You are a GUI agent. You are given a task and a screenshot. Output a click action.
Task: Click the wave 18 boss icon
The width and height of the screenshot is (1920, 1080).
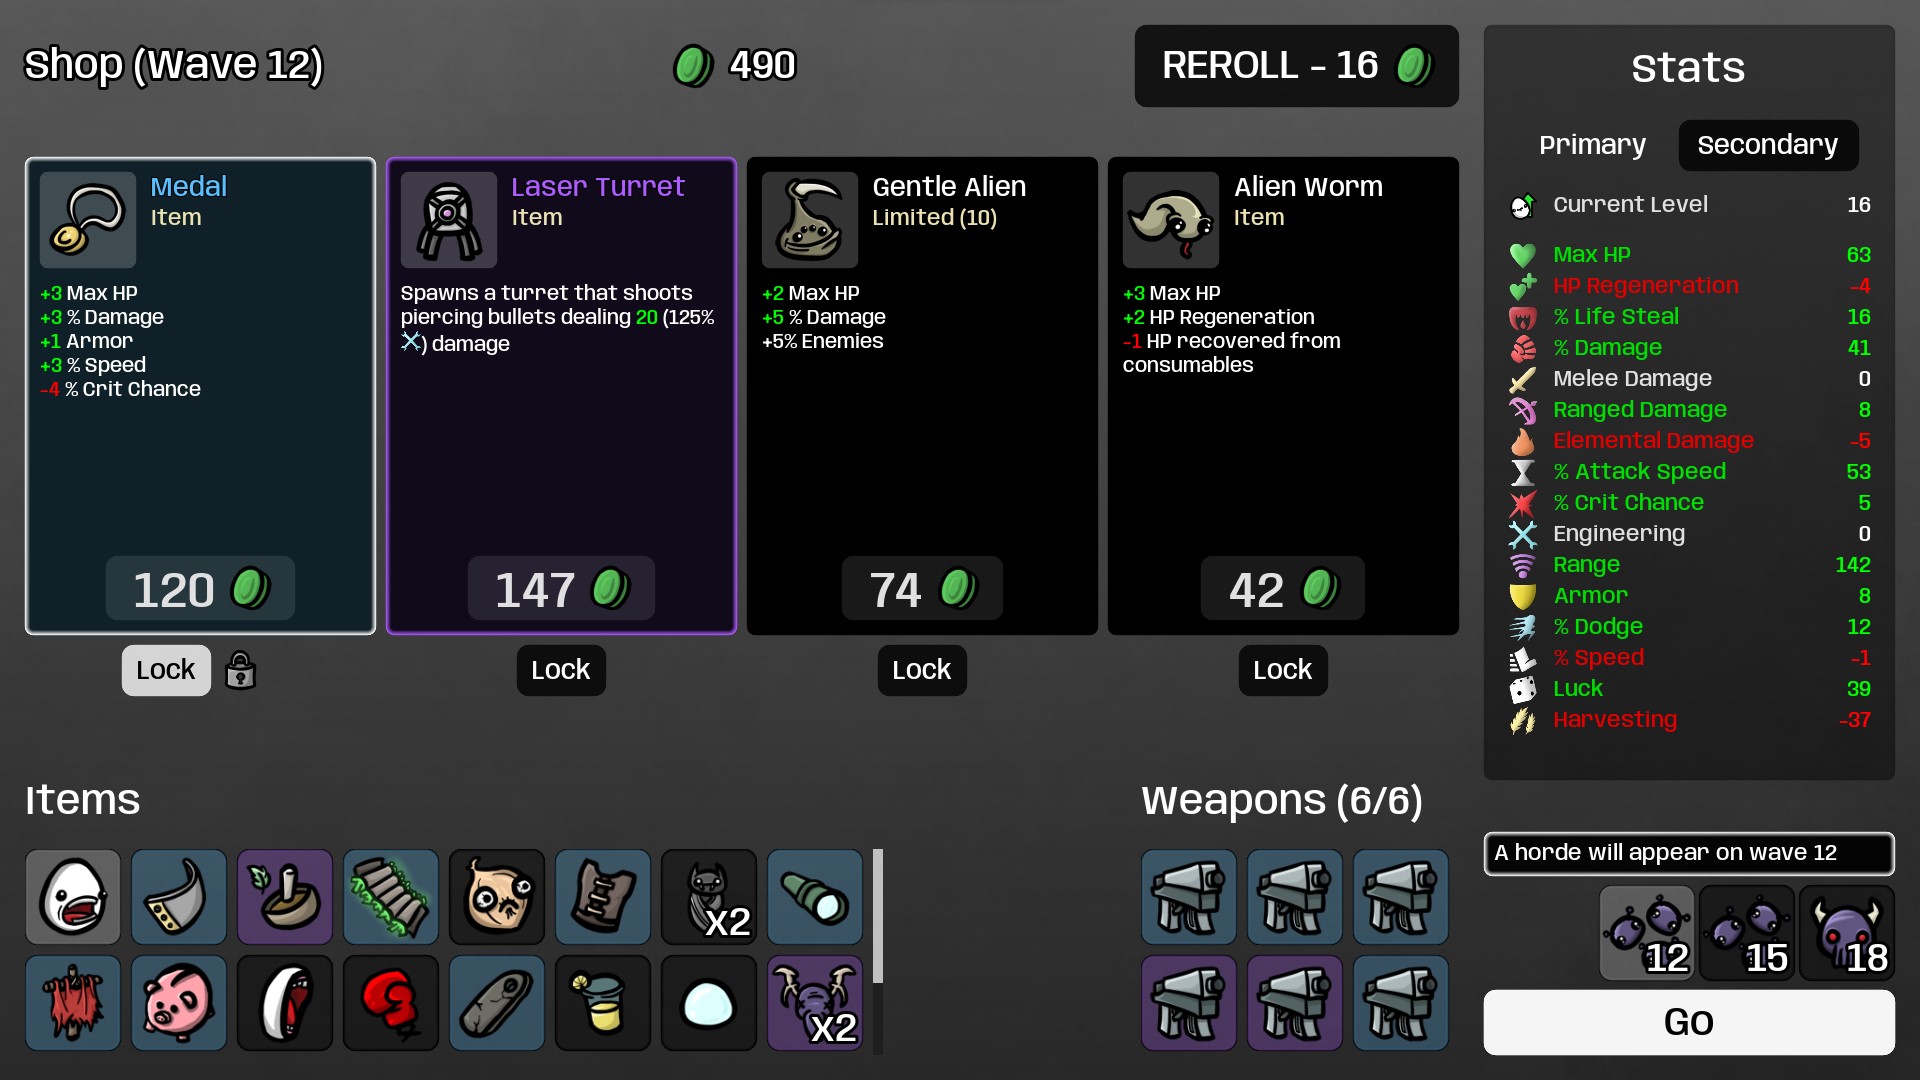1847,933
